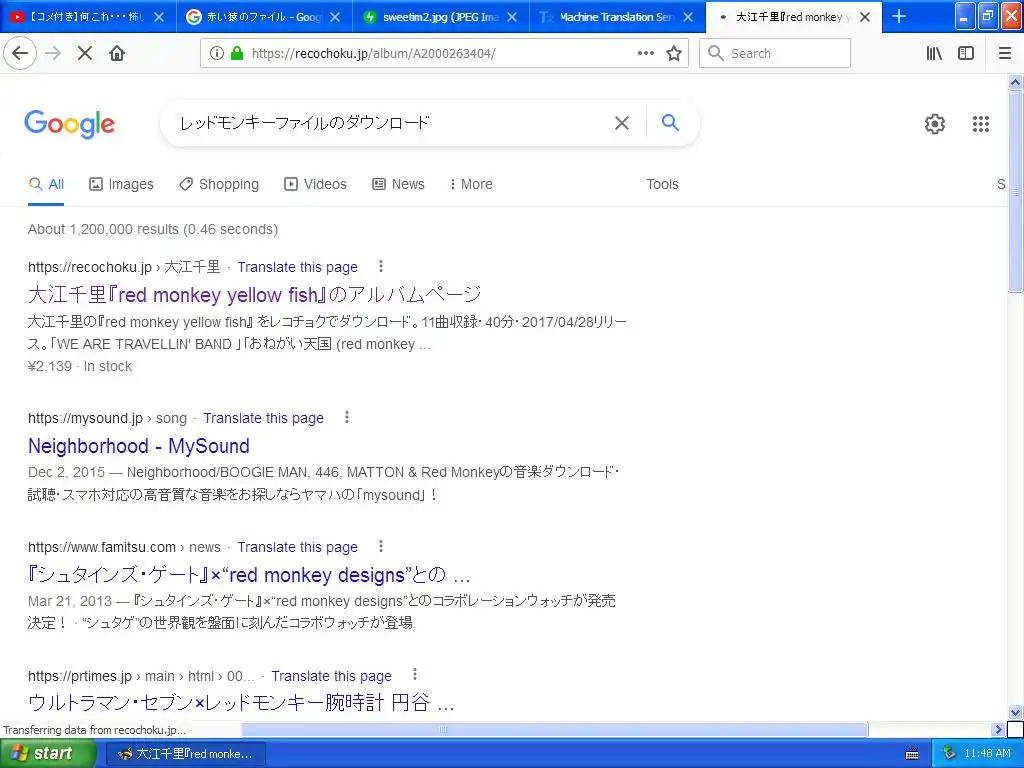Stop loading the page

(x=85, y=53)
